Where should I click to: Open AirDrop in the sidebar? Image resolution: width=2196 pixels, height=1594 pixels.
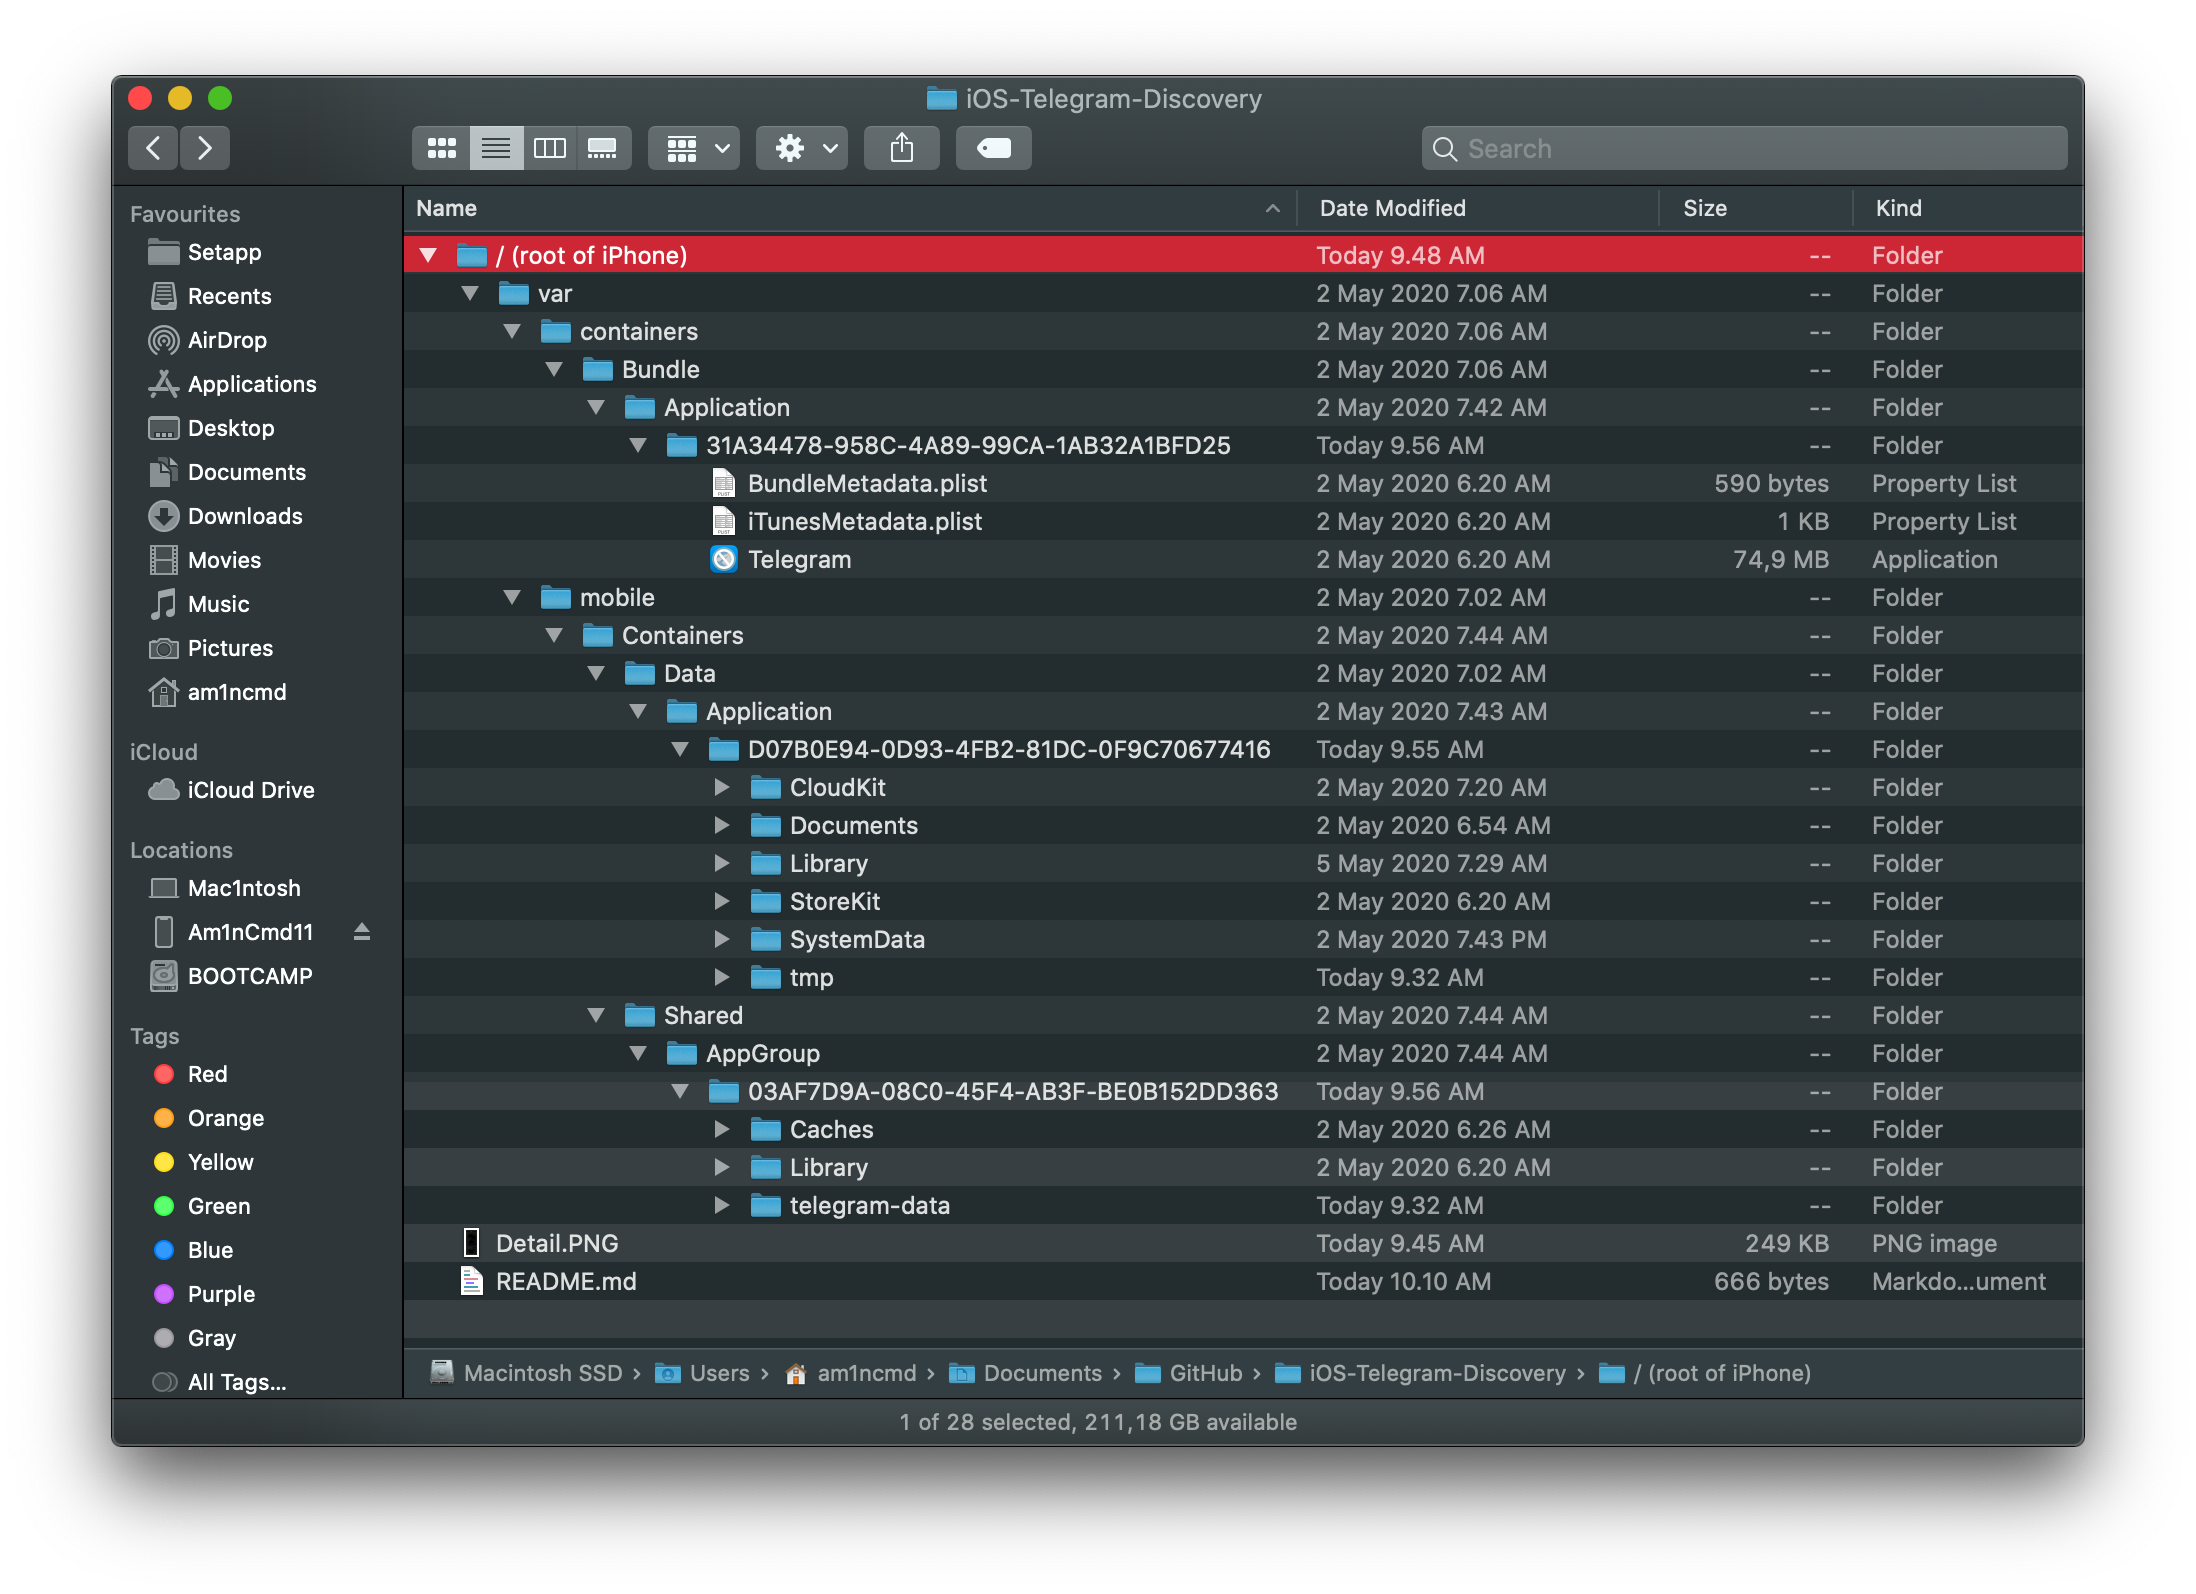coord(227,340)
